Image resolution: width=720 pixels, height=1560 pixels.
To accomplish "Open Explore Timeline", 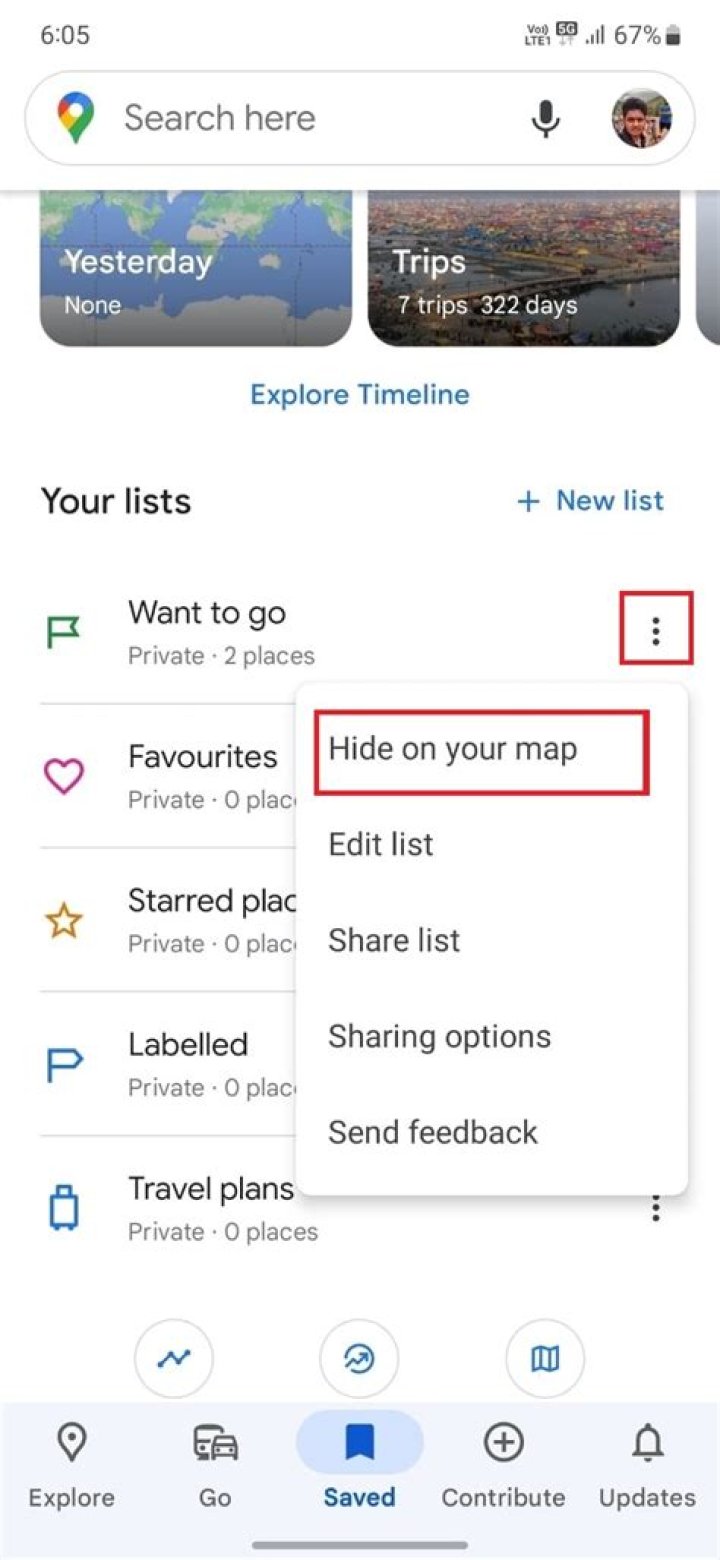I will point(359,394).
